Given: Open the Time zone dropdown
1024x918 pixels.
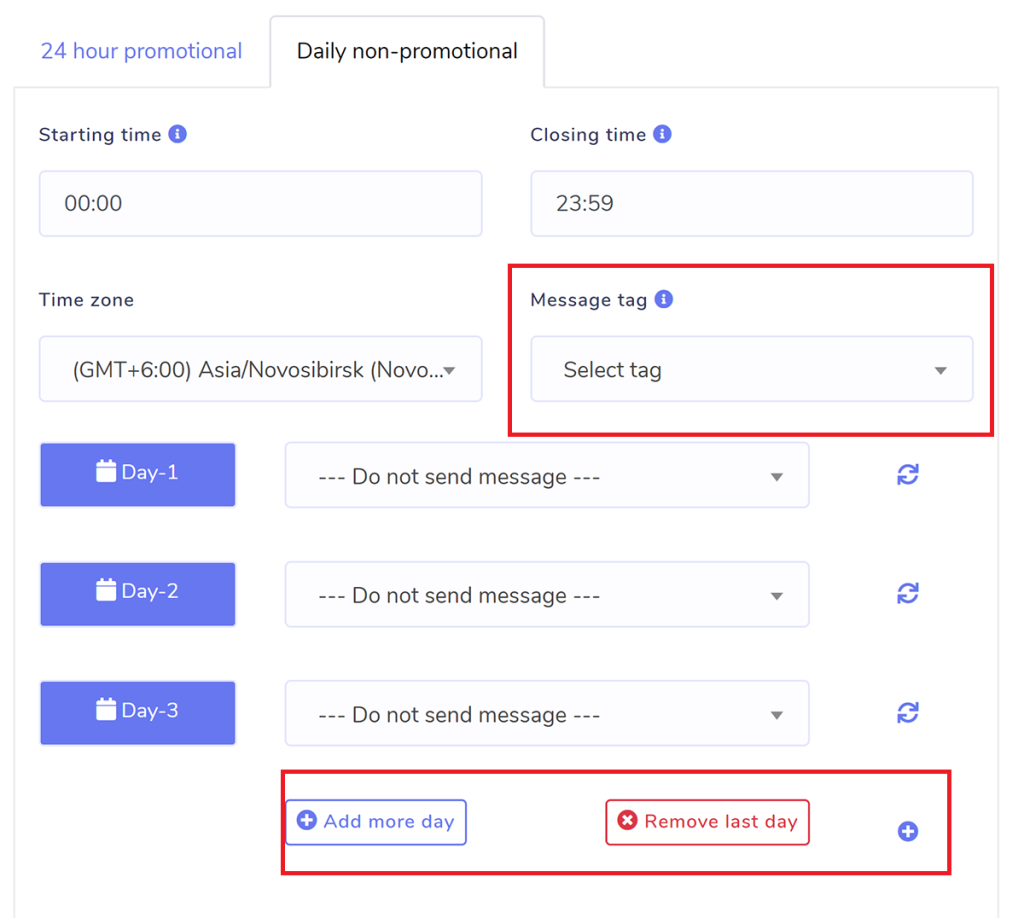Looking at the screenshot, I should (x=260, y=369).
